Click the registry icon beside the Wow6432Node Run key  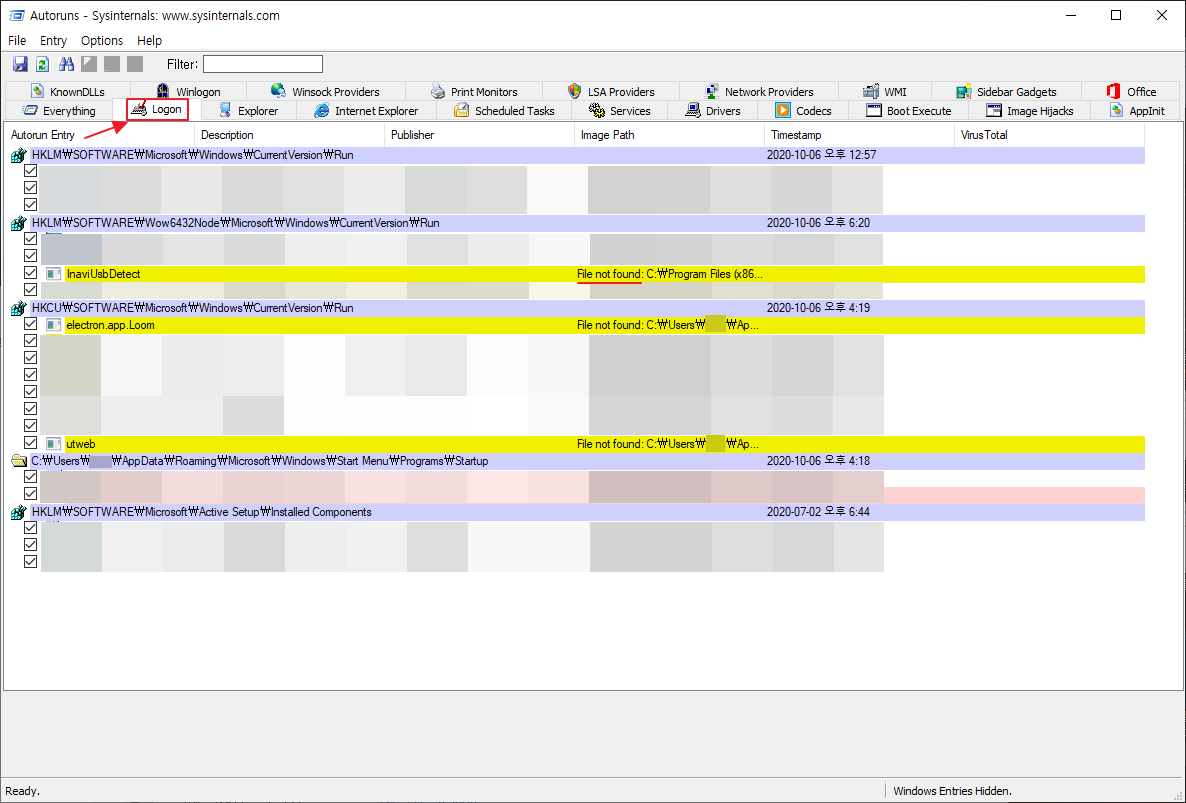click(19, 224)
